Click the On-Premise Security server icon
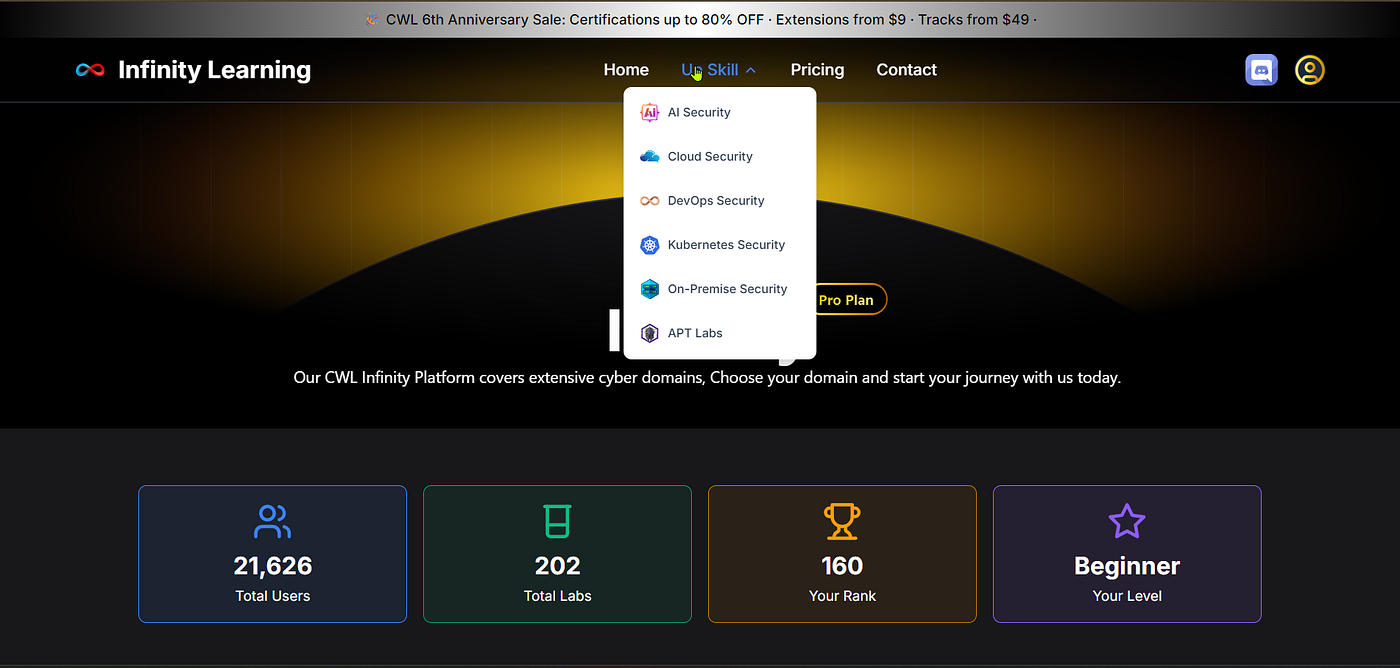 [650, 289]
